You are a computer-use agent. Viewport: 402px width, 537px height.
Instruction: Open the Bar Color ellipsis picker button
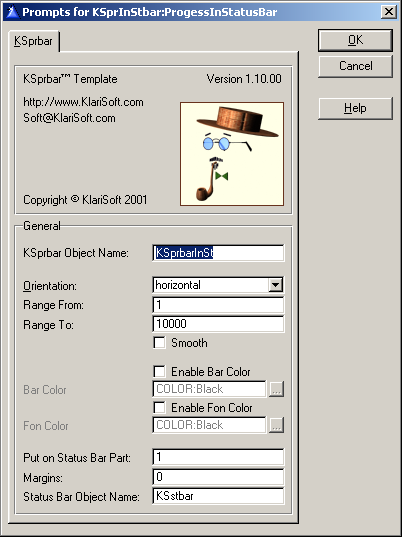[x=276, y=389]
